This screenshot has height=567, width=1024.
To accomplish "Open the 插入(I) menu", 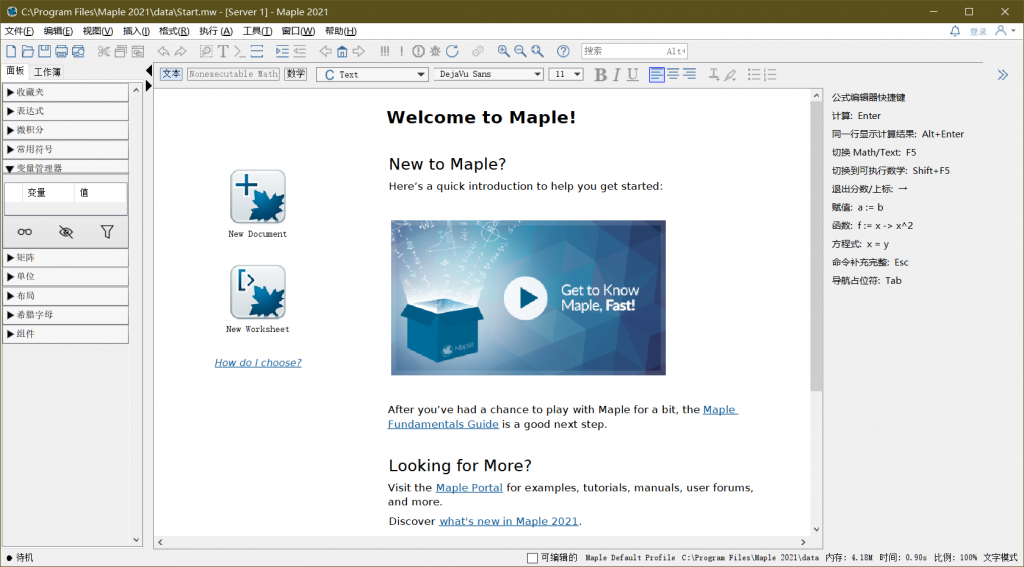I will 136,31.
